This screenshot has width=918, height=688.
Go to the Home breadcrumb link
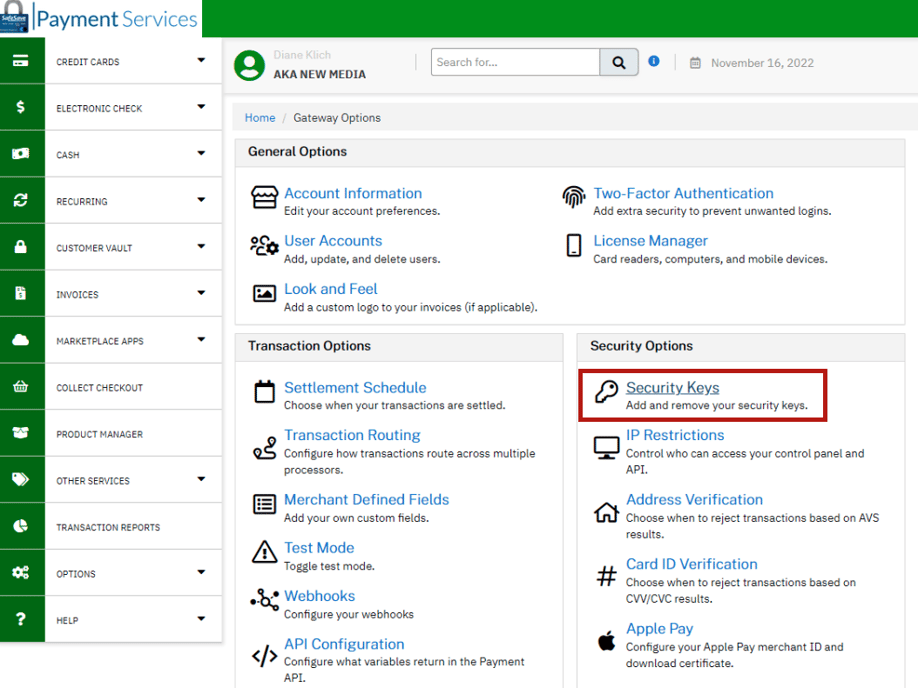[x=260, y=118]
